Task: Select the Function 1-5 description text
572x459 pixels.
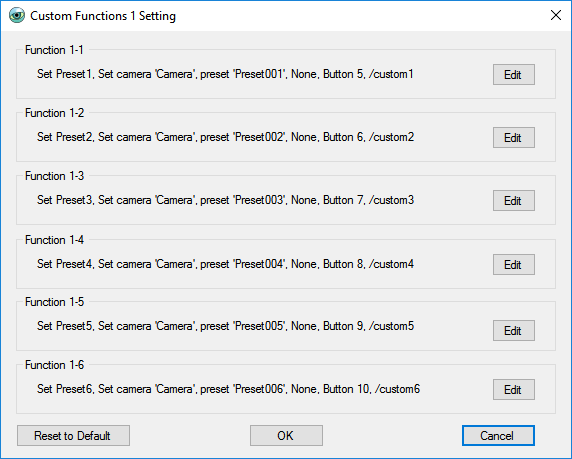Action: point(225,326)
